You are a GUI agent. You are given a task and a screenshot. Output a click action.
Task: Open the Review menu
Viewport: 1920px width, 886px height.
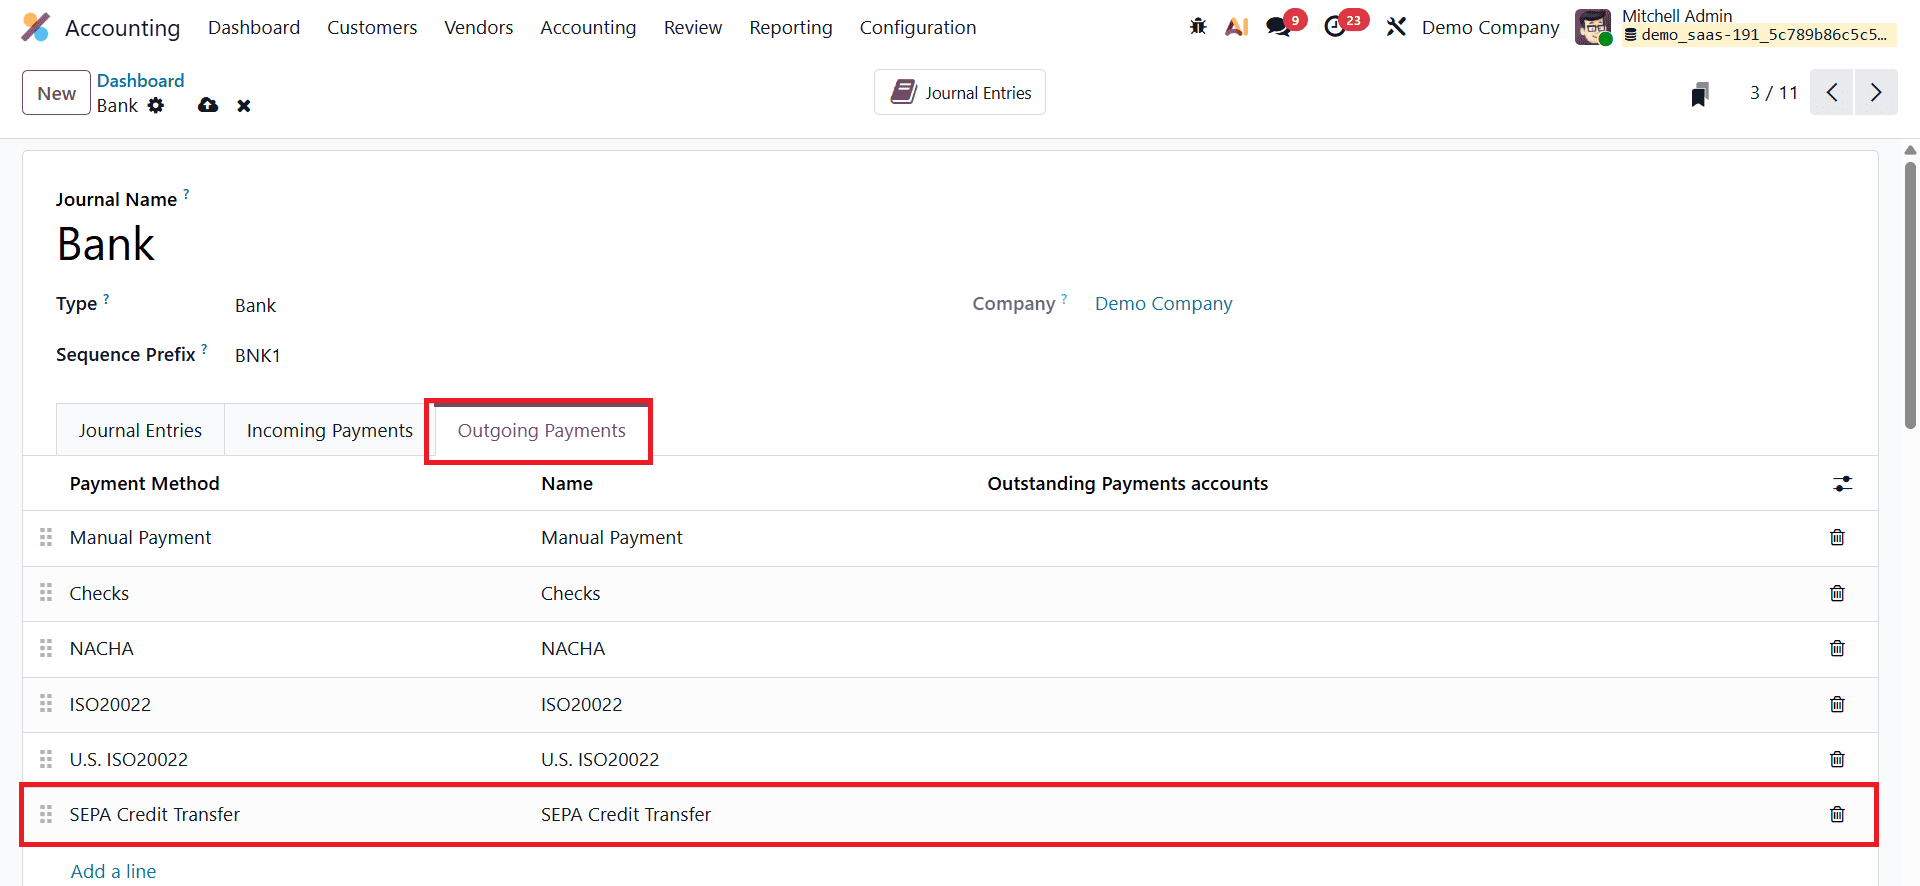(x=693, y=27)
